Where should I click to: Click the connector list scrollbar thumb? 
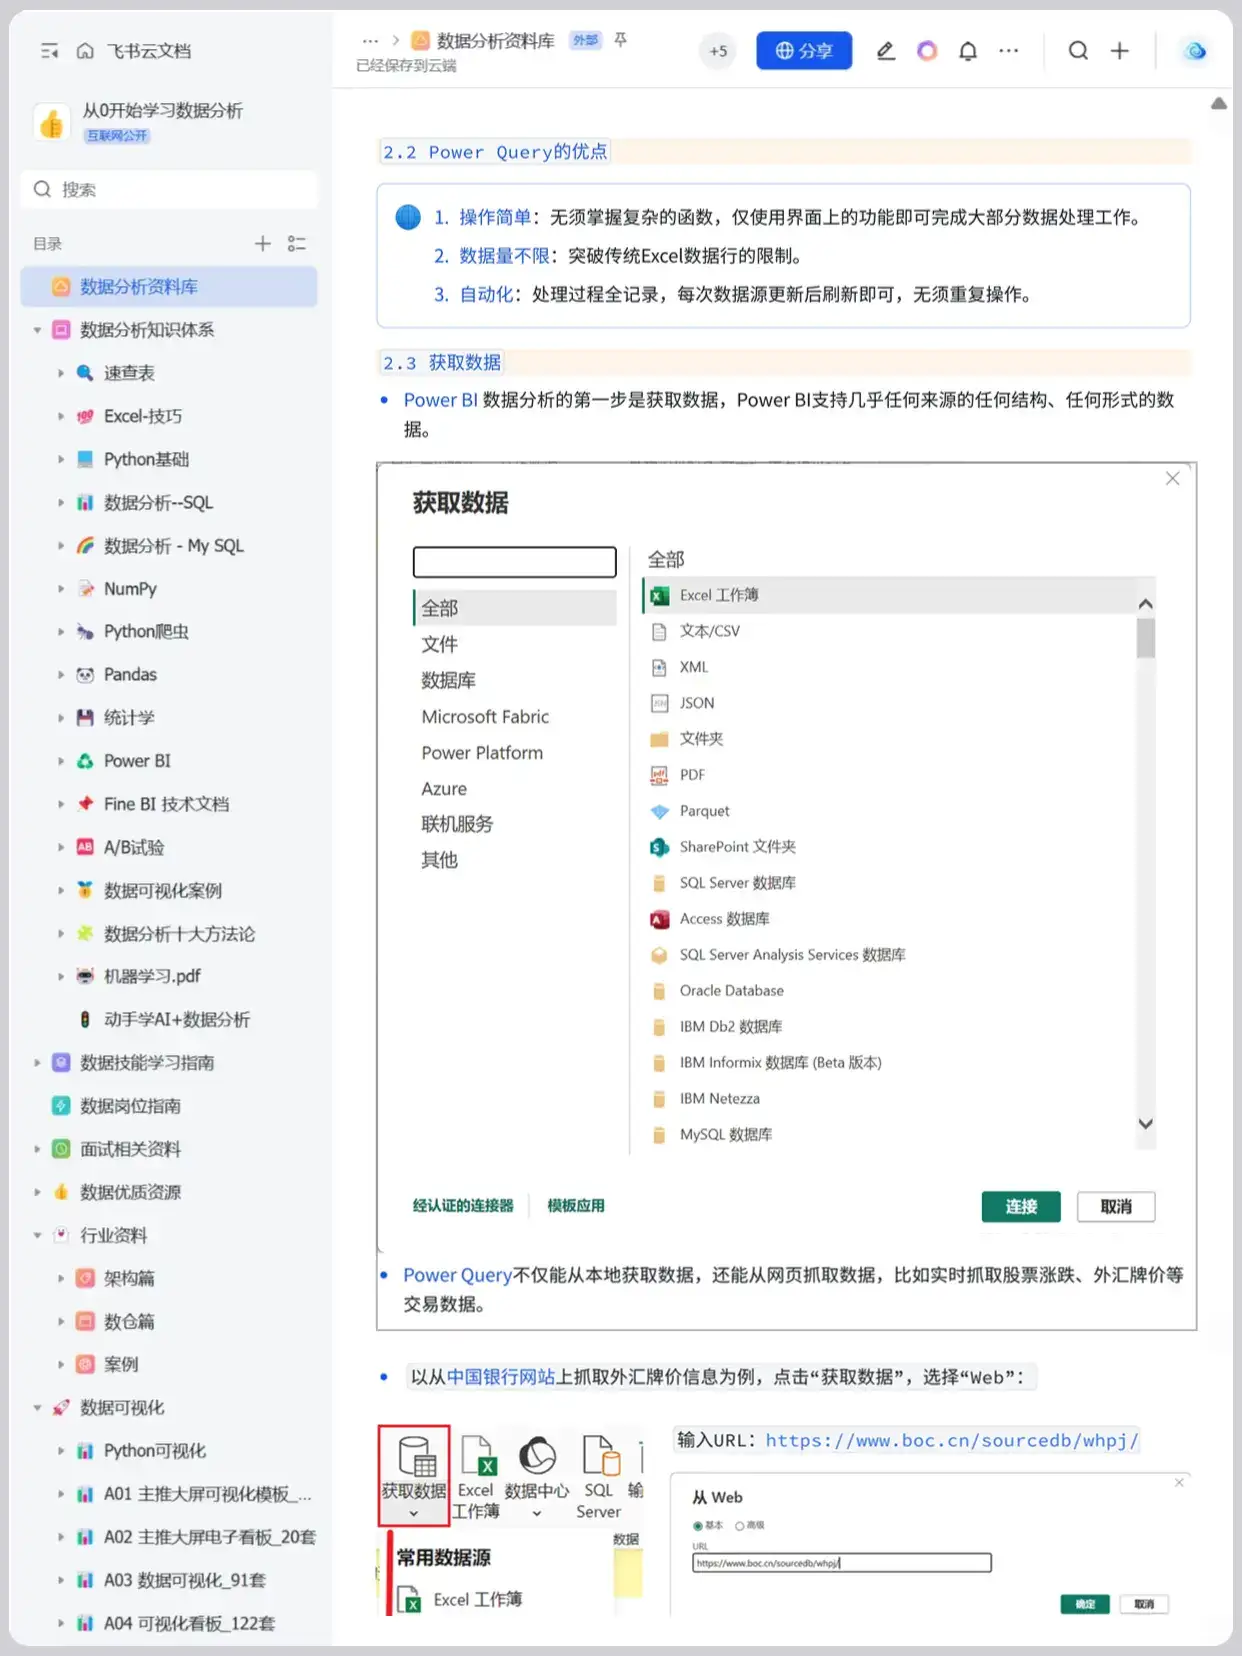(1146, 638)
